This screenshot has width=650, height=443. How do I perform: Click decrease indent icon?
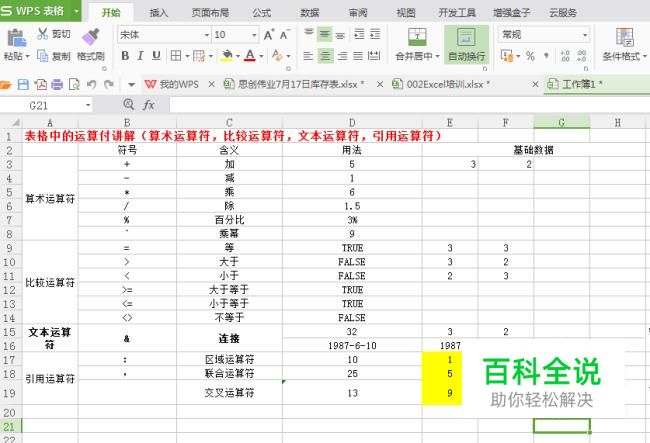(359, 34)
